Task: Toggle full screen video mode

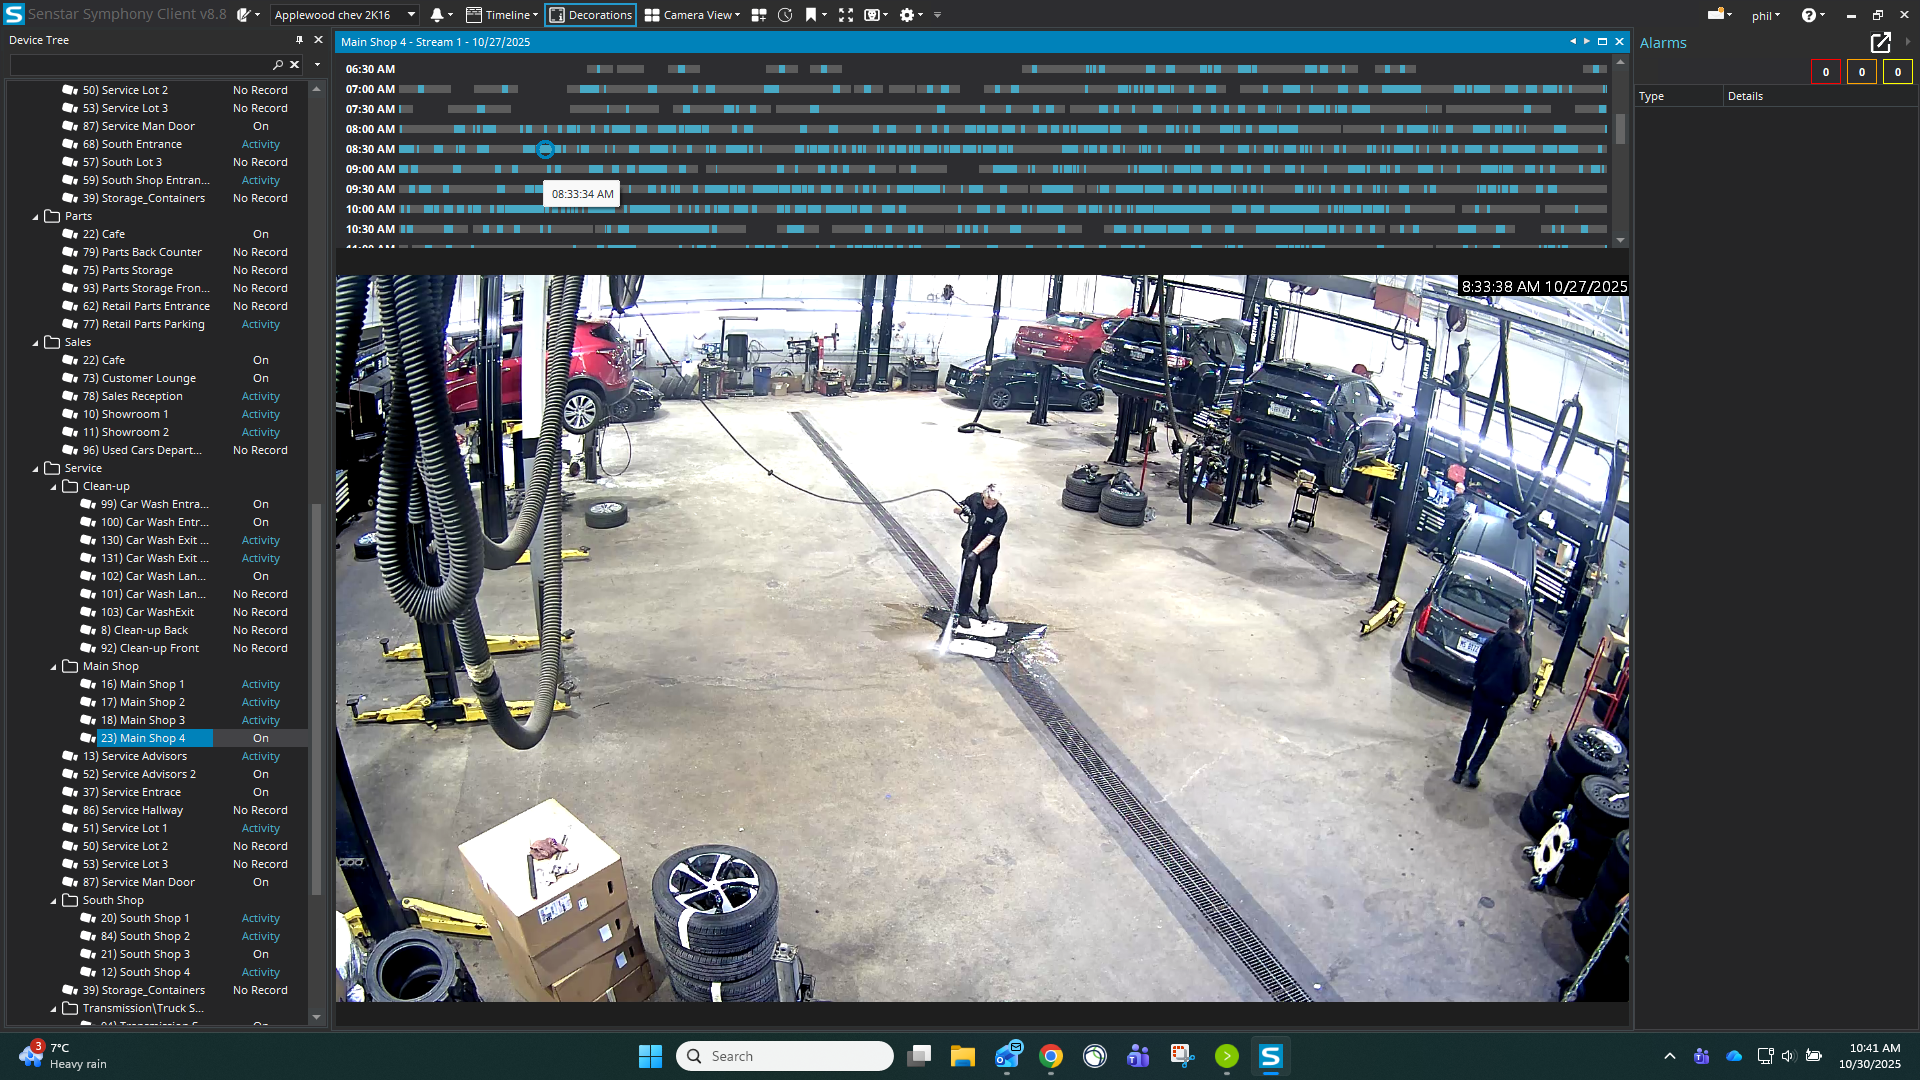Action: point(846,15)
